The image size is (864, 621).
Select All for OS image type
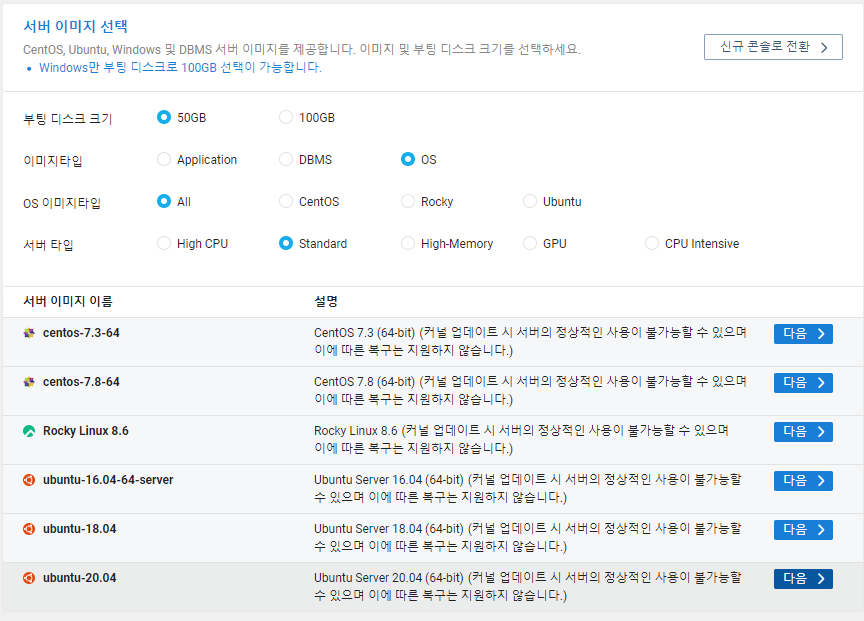click(x=164, y=201)
